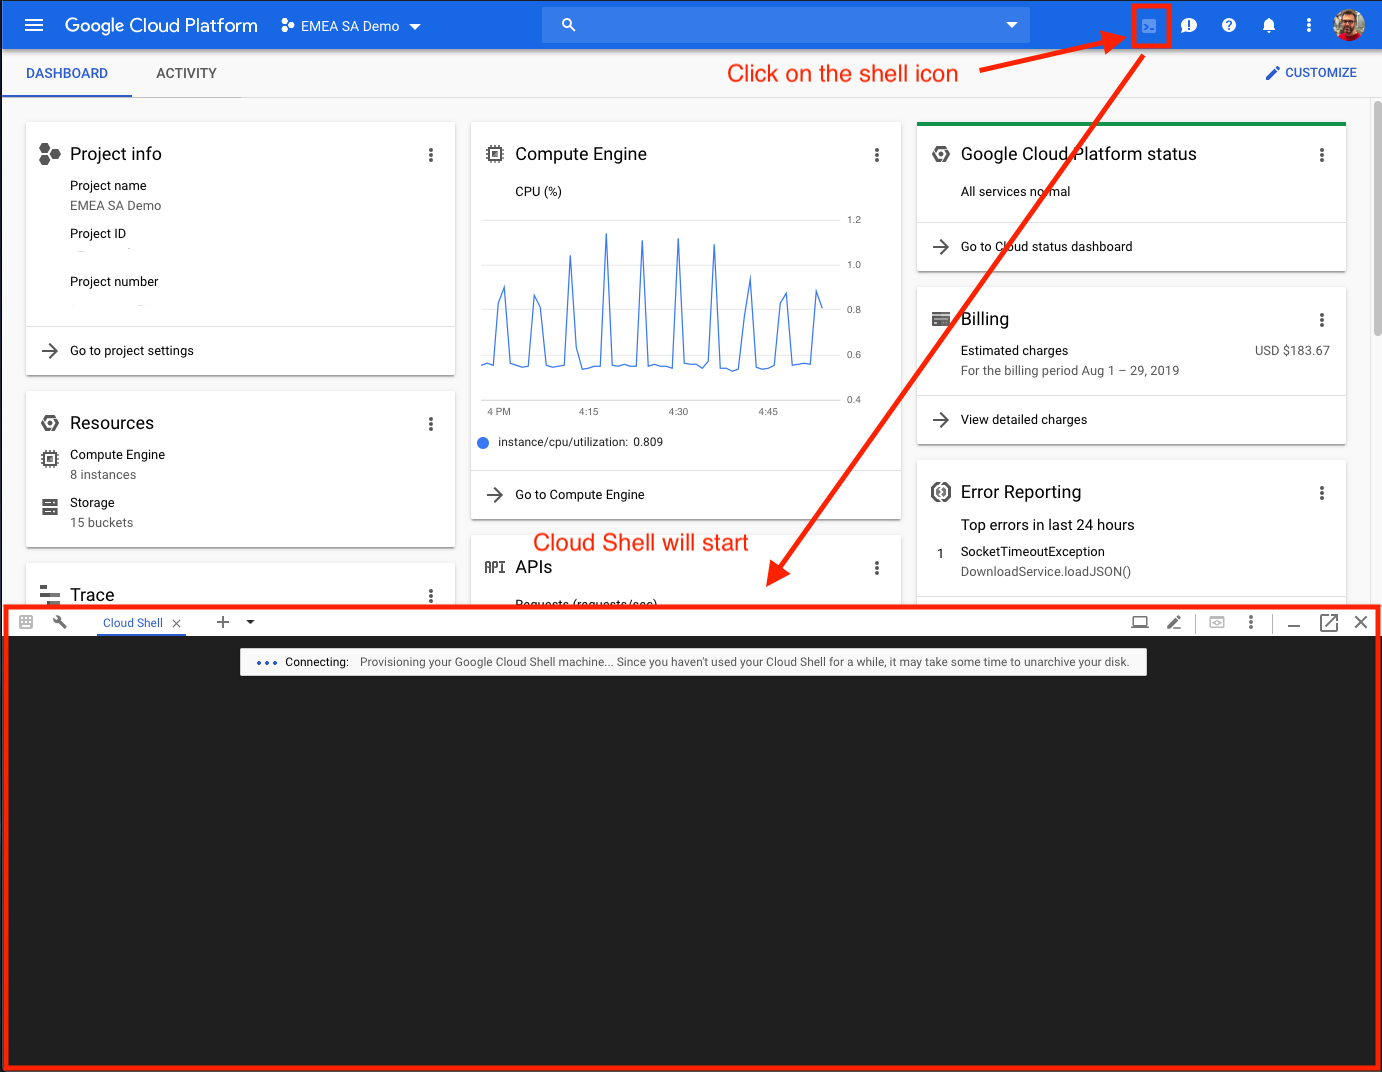Switch to the DASHBOARD tab

pos(67,73)
